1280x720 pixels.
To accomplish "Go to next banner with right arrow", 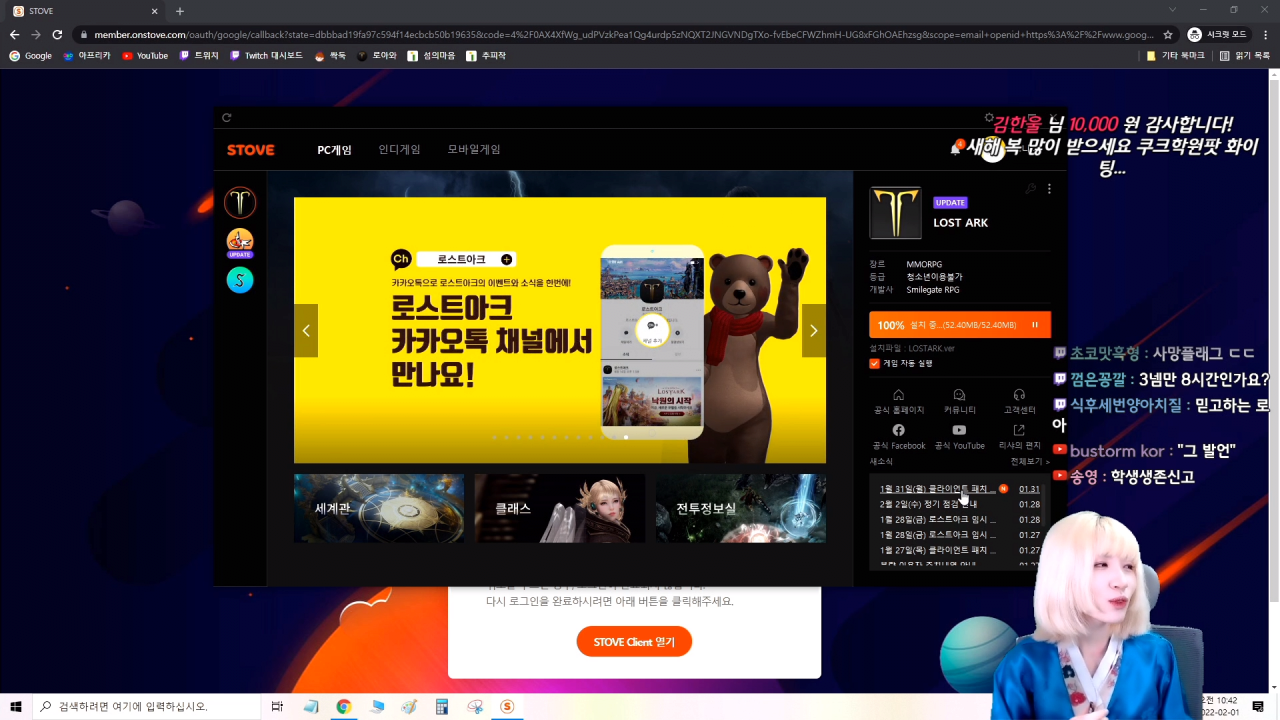I will click(x=814, y=331).
